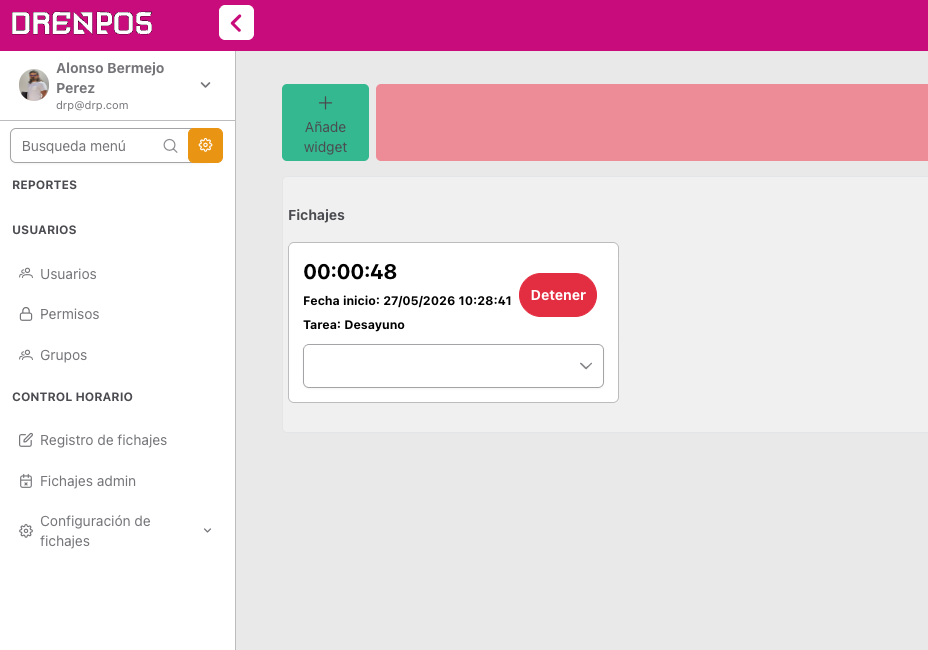Viewport: 928px width, 650px height.
Task: Collapse sidebar with back arrow button
Action: point(236,23)
